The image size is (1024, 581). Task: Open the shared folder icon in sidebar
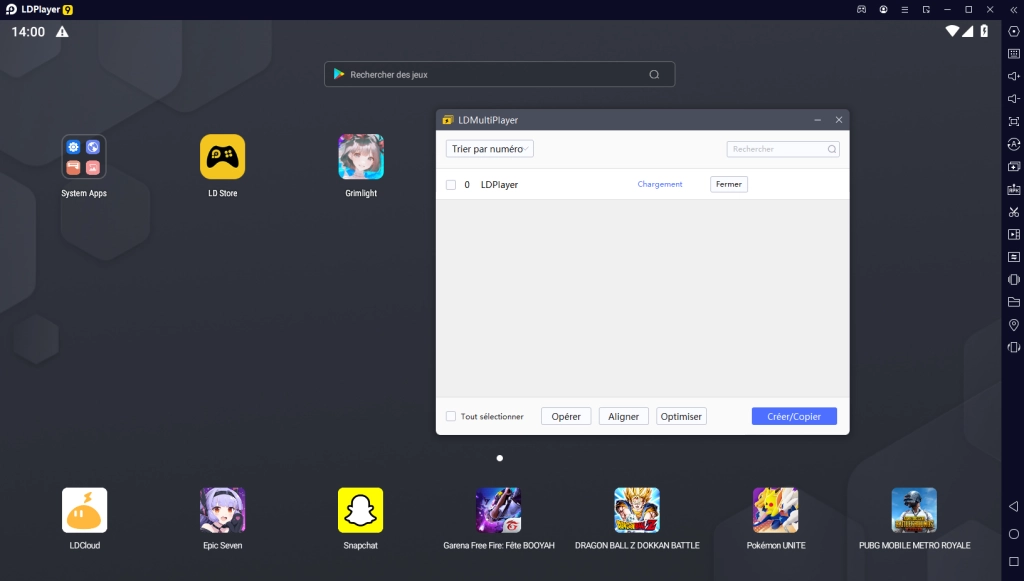pos(1013,302)
